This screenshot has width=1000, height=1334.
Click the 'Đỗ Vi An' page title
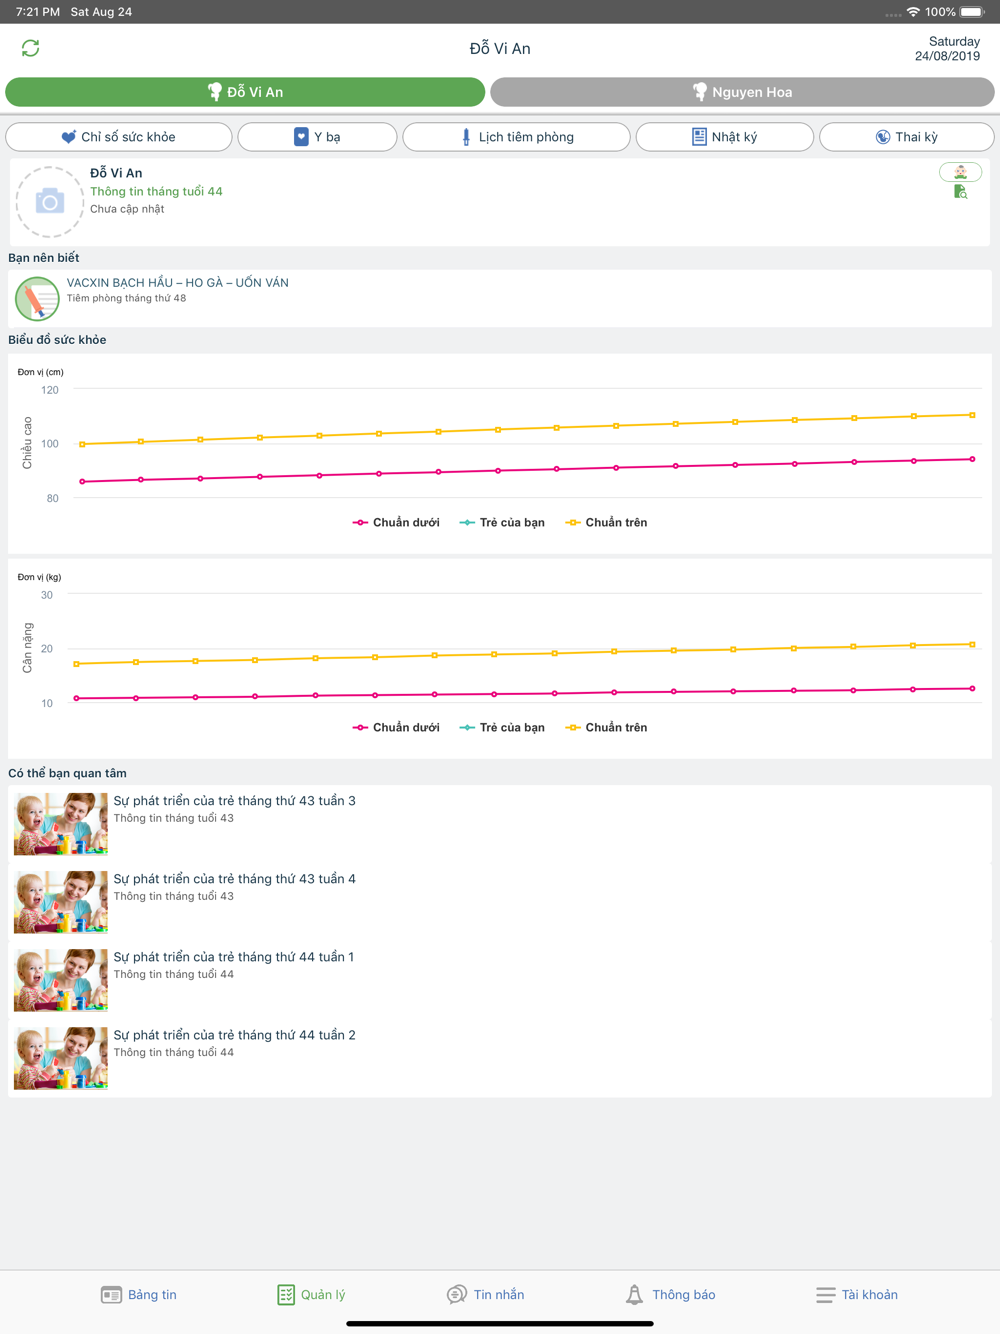click(500, 49)
